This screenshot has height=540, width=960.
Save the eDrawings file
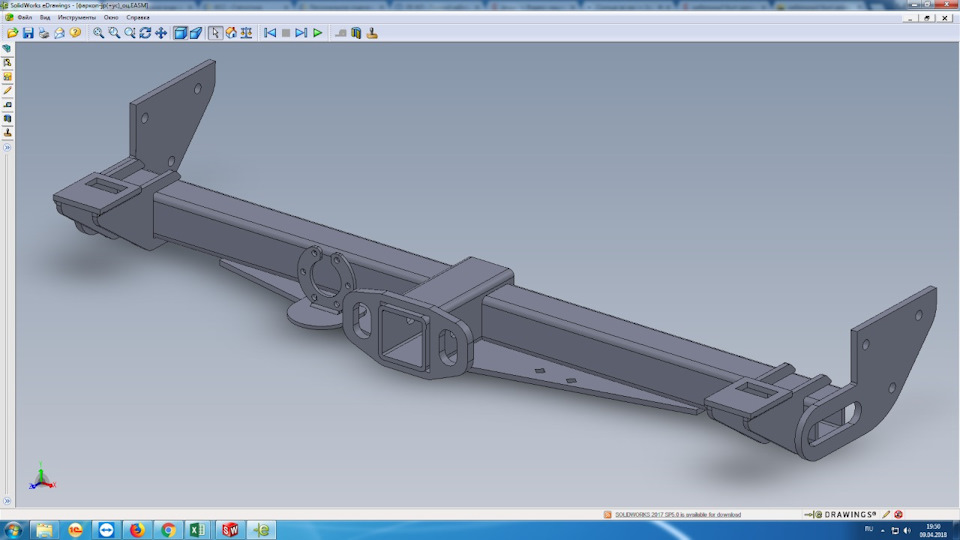(28, 32)
